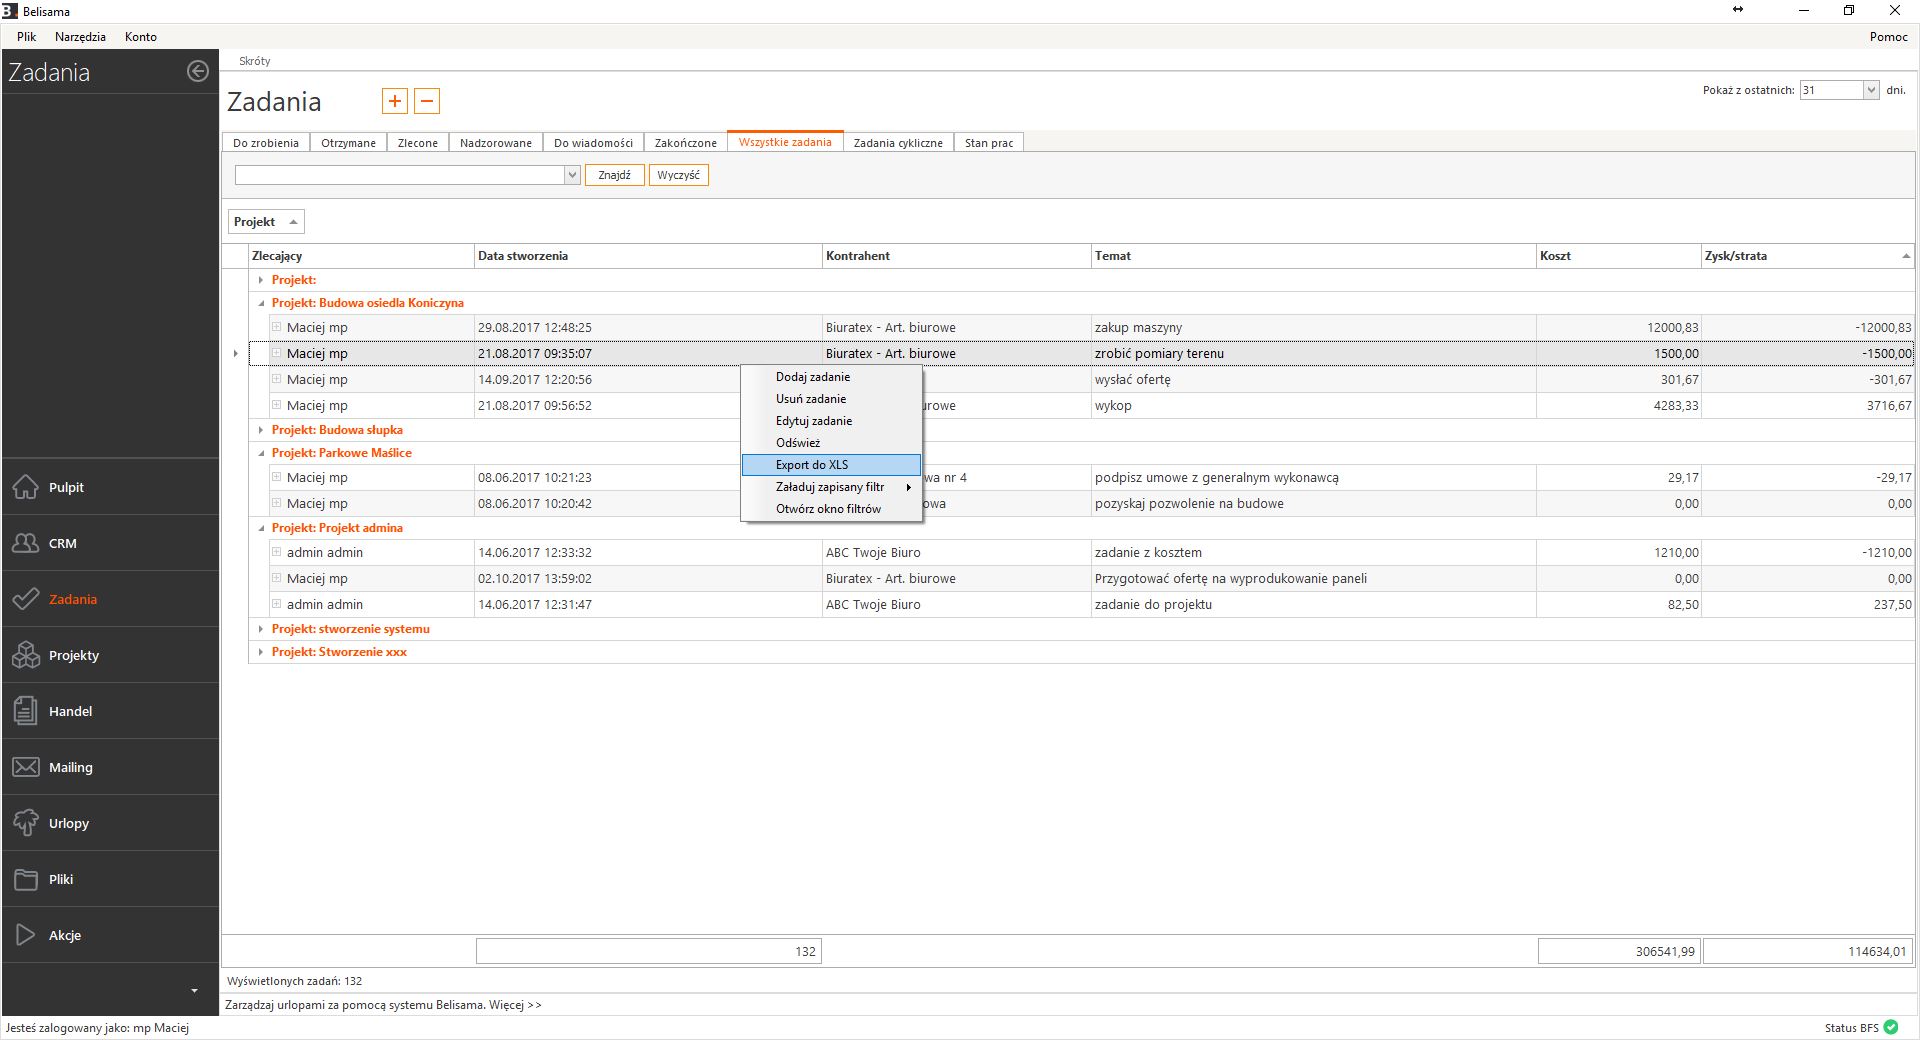Image resolution: width=1920 pixels, height=1040 pixels.
Task: Collapse the sidebar with back arrow
Action: point(198,71)
